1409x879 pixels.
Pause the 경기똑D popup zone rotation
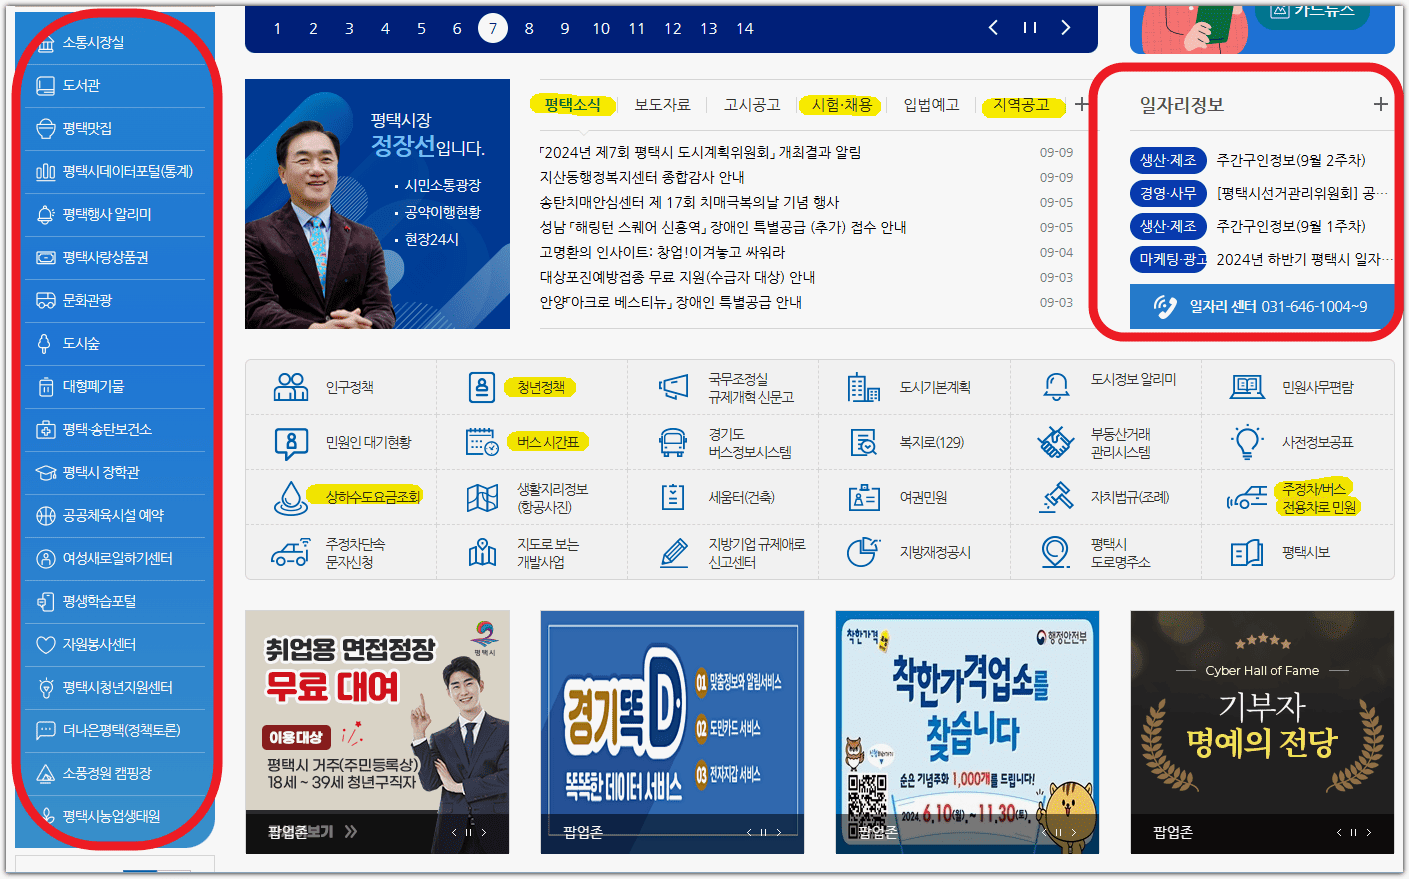(763, 831)
